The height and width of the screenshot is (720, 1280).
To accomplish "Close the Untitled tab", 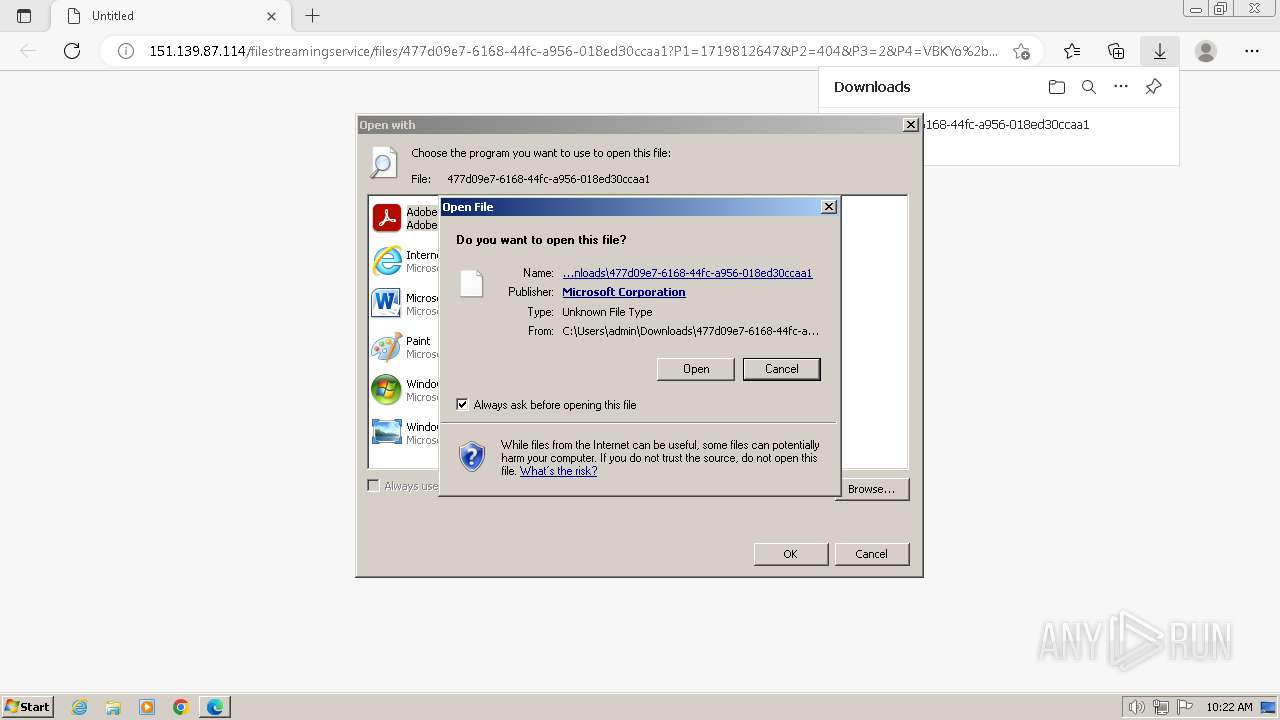I will coord(272,16).
